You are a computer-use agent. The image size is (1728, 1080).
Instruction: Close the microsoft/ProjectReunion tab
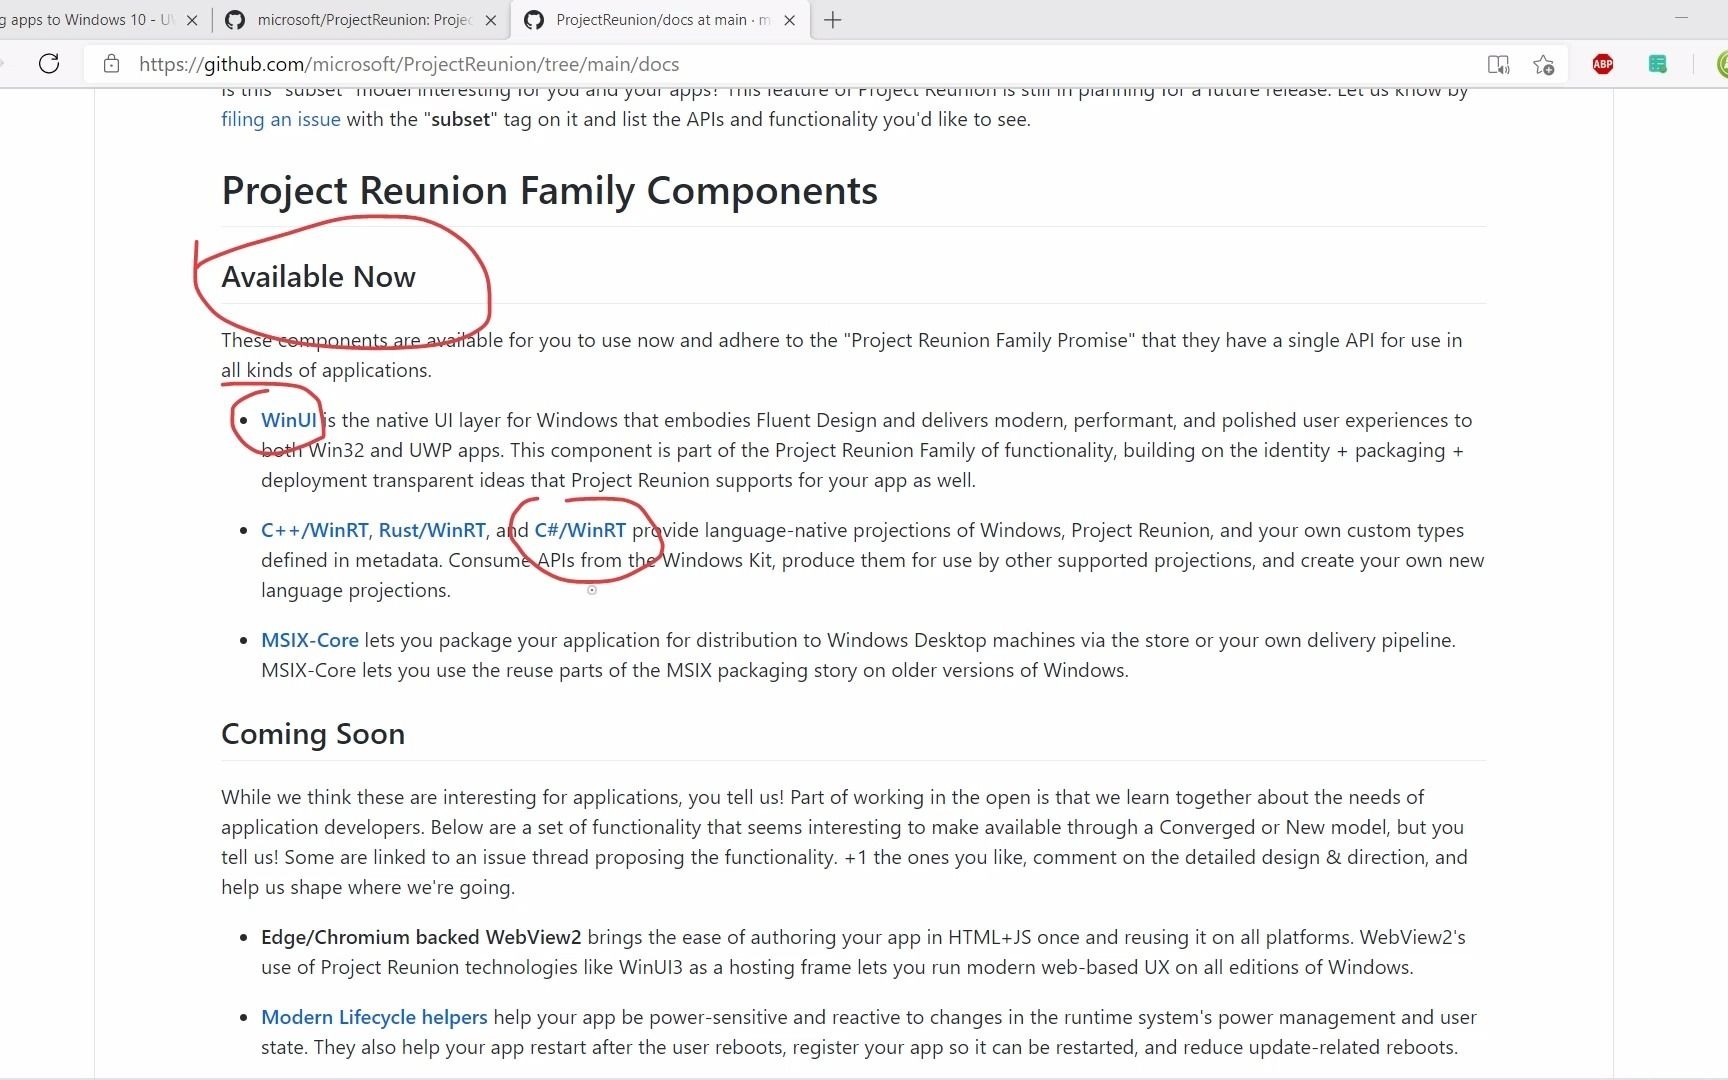[x=491, y=20]
